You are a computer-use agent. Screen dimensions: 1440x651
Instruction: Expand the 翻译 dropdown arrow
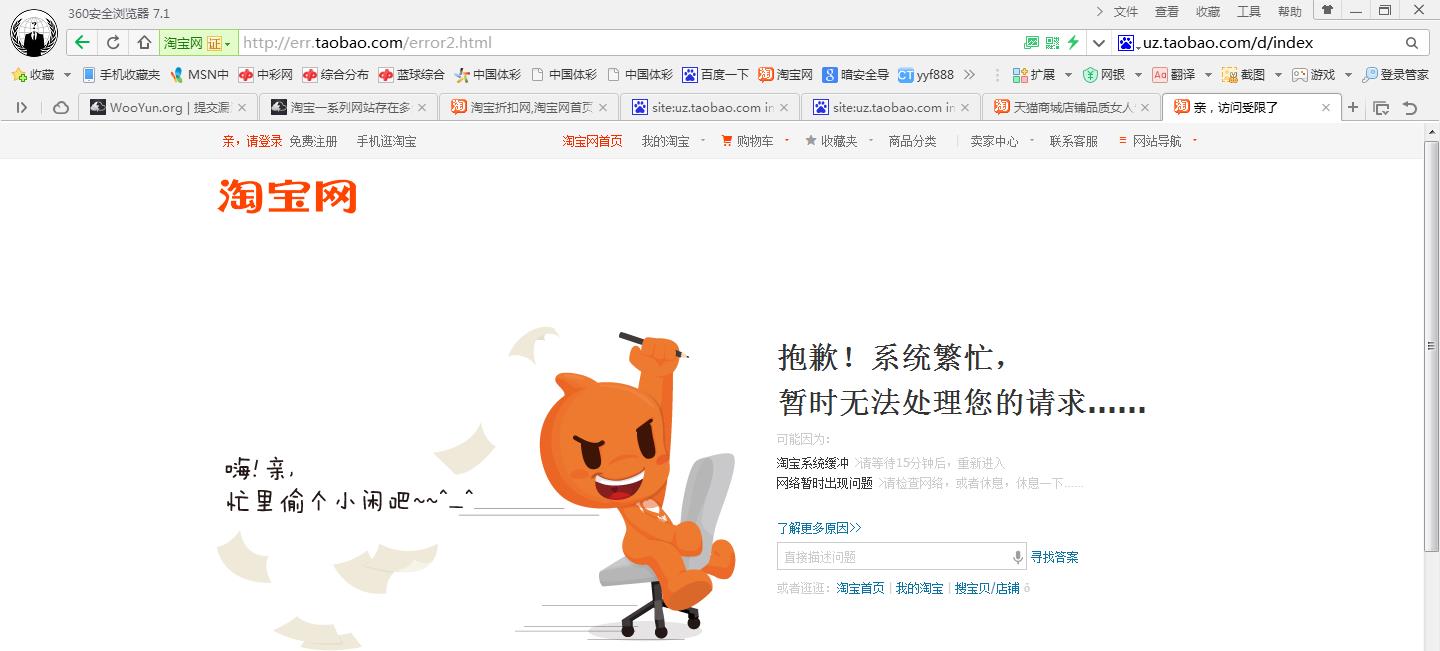(1208, 75)
